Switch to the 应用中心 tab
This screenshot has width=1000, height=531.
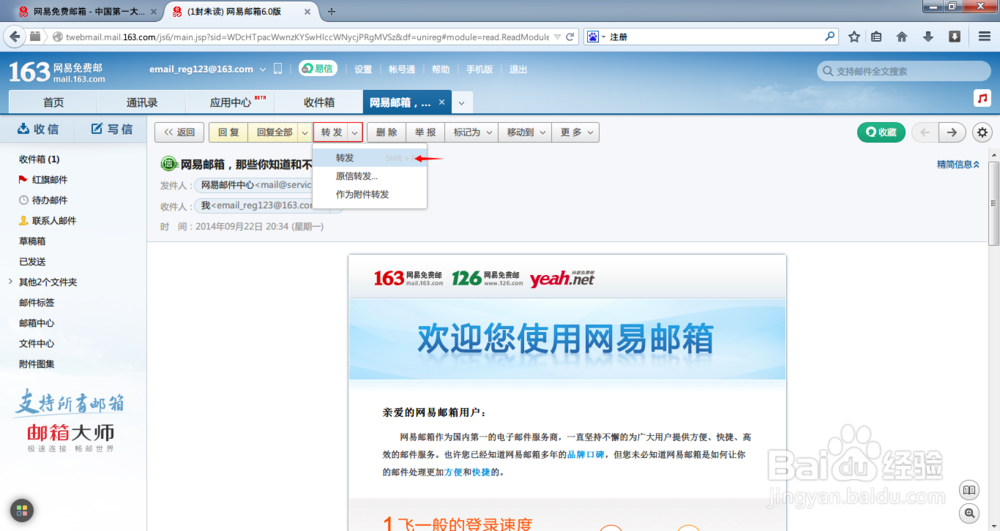pyautogui.click(x=230, y=102)
